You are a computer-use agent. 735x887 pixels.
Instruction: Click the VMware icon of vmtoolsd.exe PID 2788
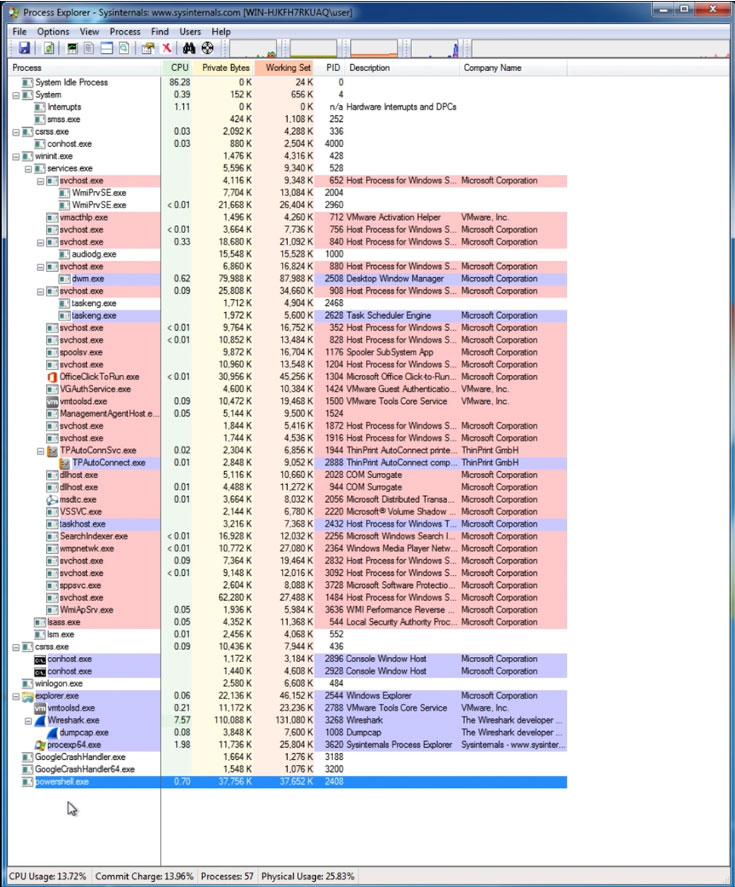tap(40, 708)
